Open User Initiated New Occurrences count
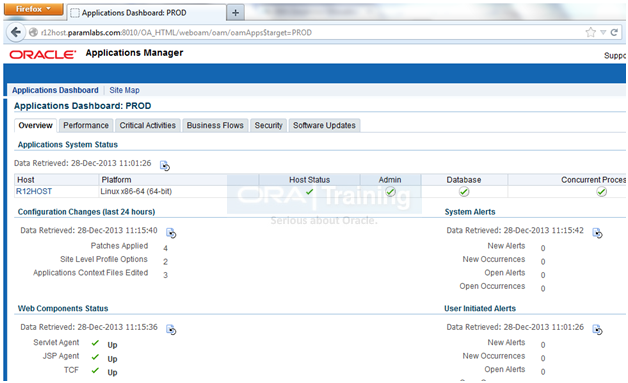The height and width of the screenshot is (383, 628). (543, 358)
